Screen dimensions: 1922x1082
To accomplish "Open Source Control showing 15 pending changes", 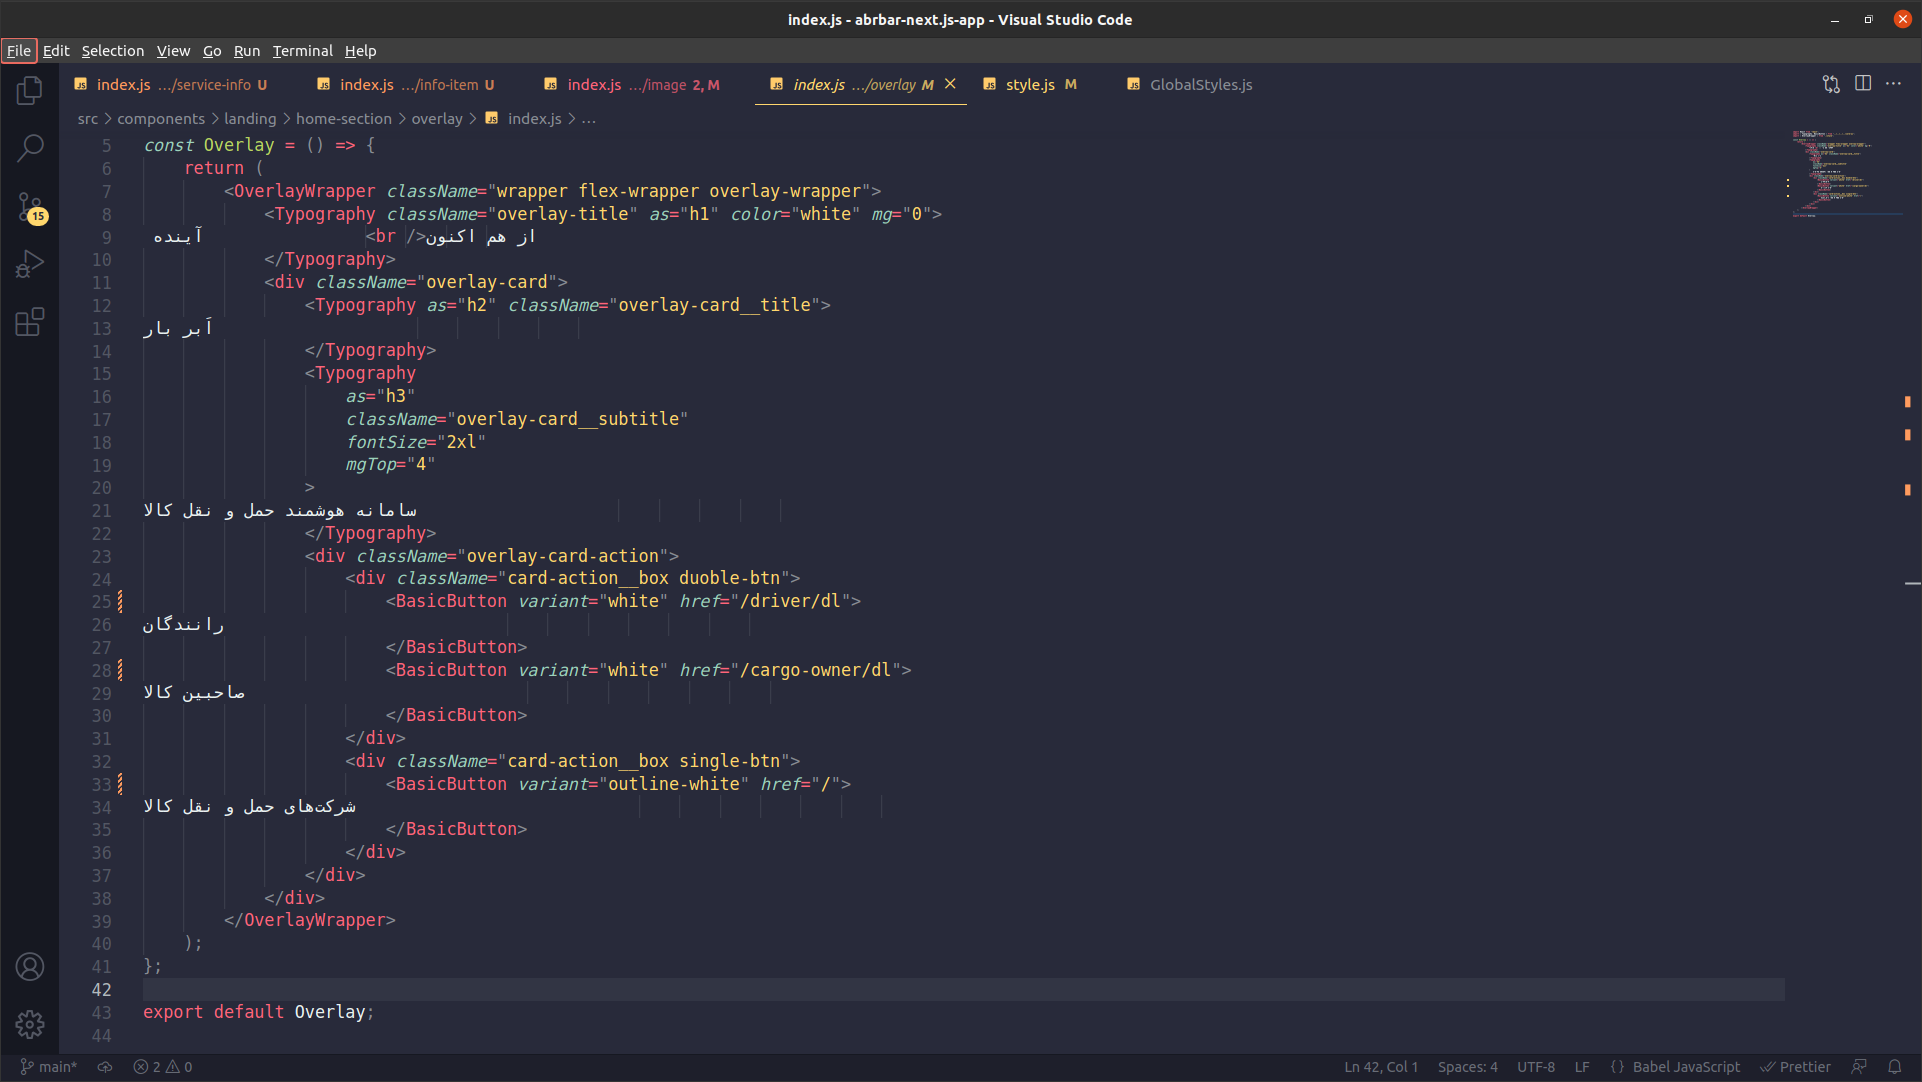I will (x=29, y=207).
